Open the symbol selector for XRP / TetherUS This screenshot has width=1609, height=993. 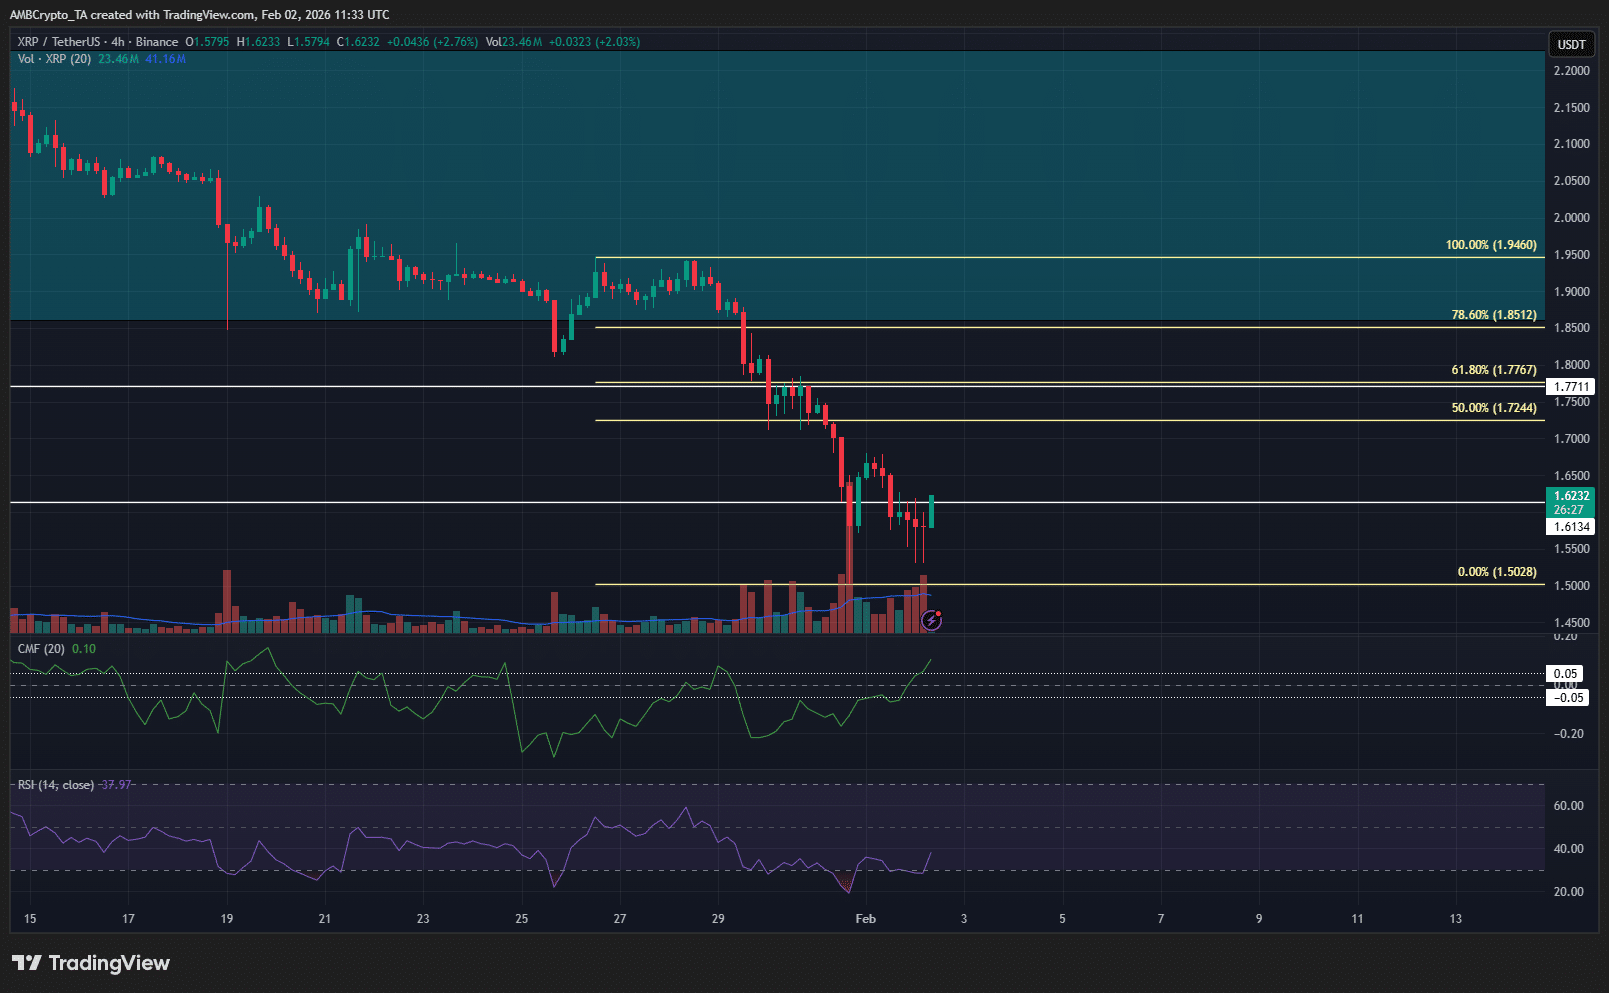point(60,42)
